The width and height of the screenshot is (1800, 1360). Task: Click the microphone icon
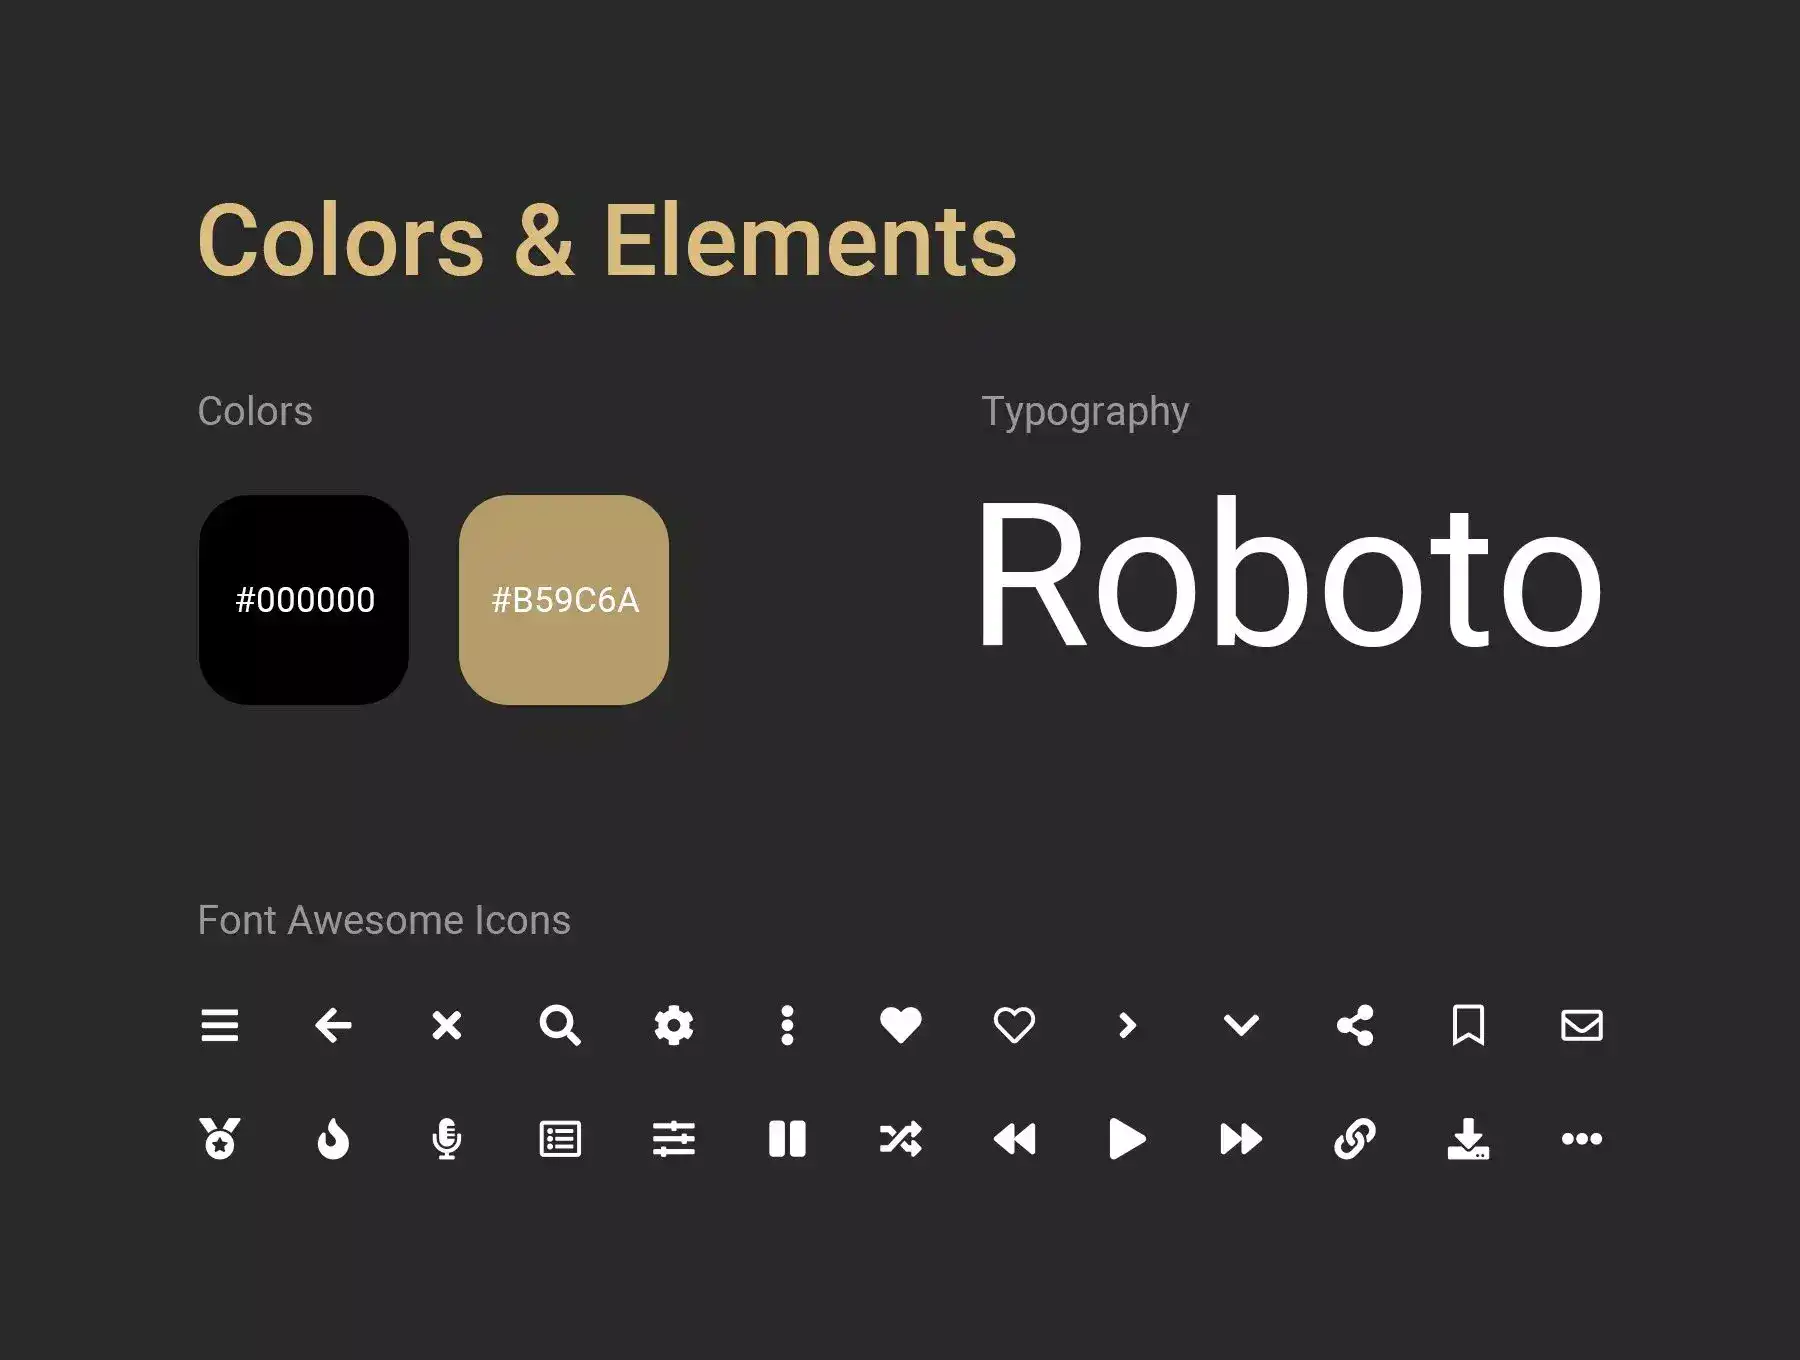446,1139
